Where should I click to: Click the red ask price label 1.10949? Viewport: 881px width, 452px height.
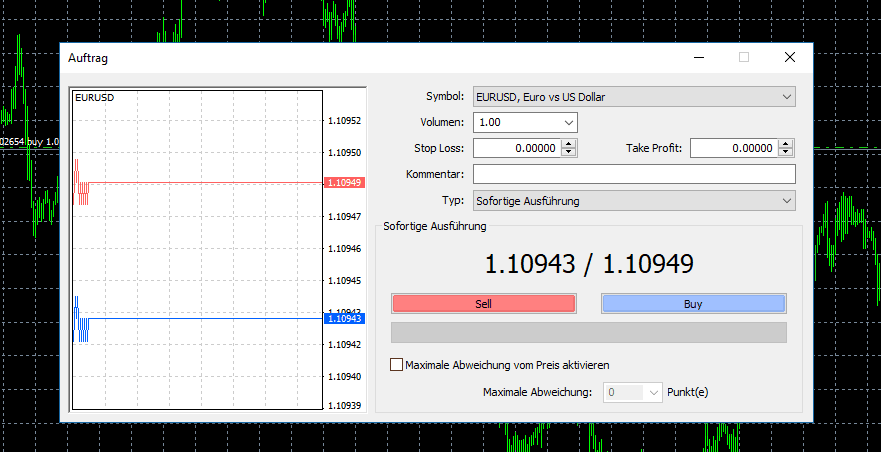[x=344, y=183]
